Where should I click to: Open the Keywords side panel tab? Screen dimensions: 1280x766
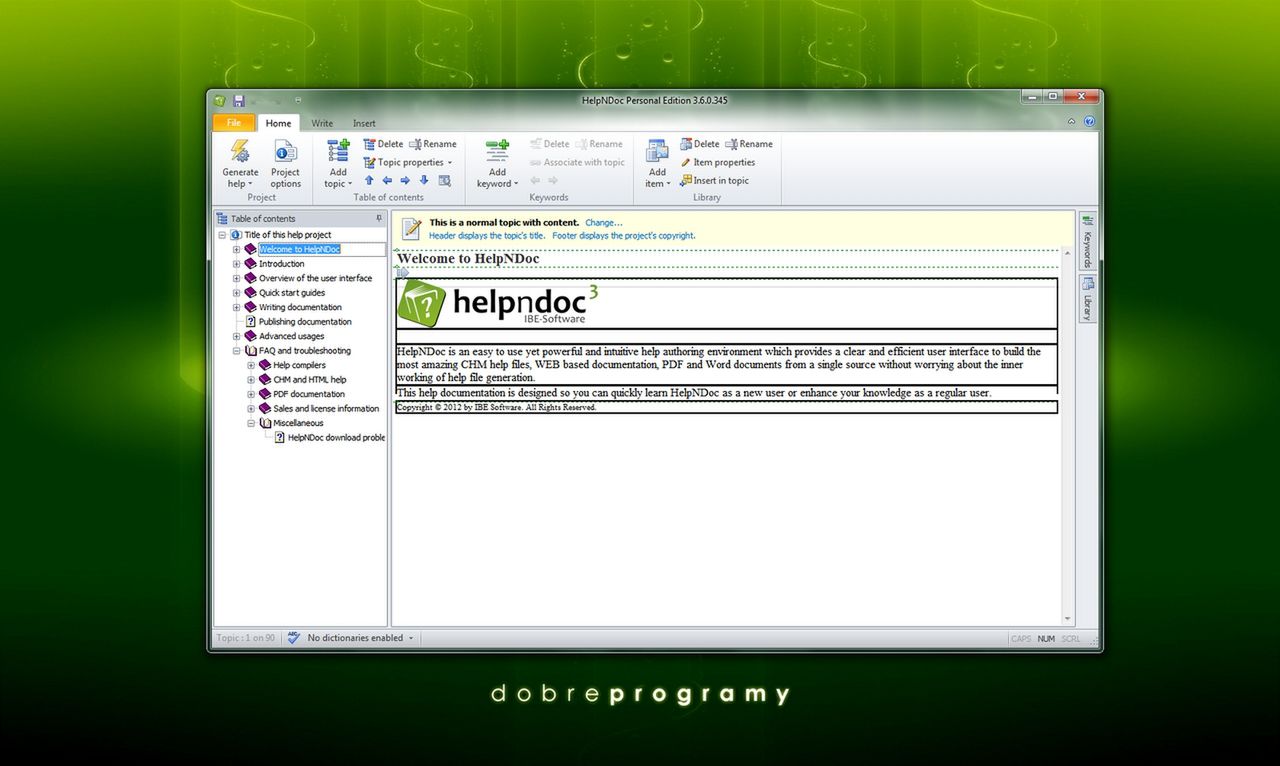point(1087,241)
